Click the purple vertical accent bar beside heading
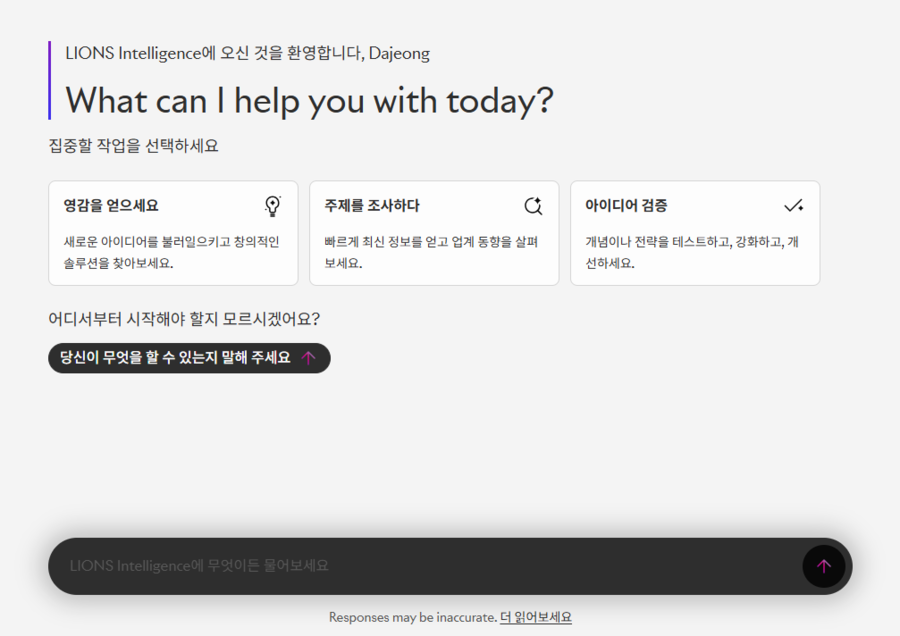This screenshot has height=636, width=900. click(50, 80)
